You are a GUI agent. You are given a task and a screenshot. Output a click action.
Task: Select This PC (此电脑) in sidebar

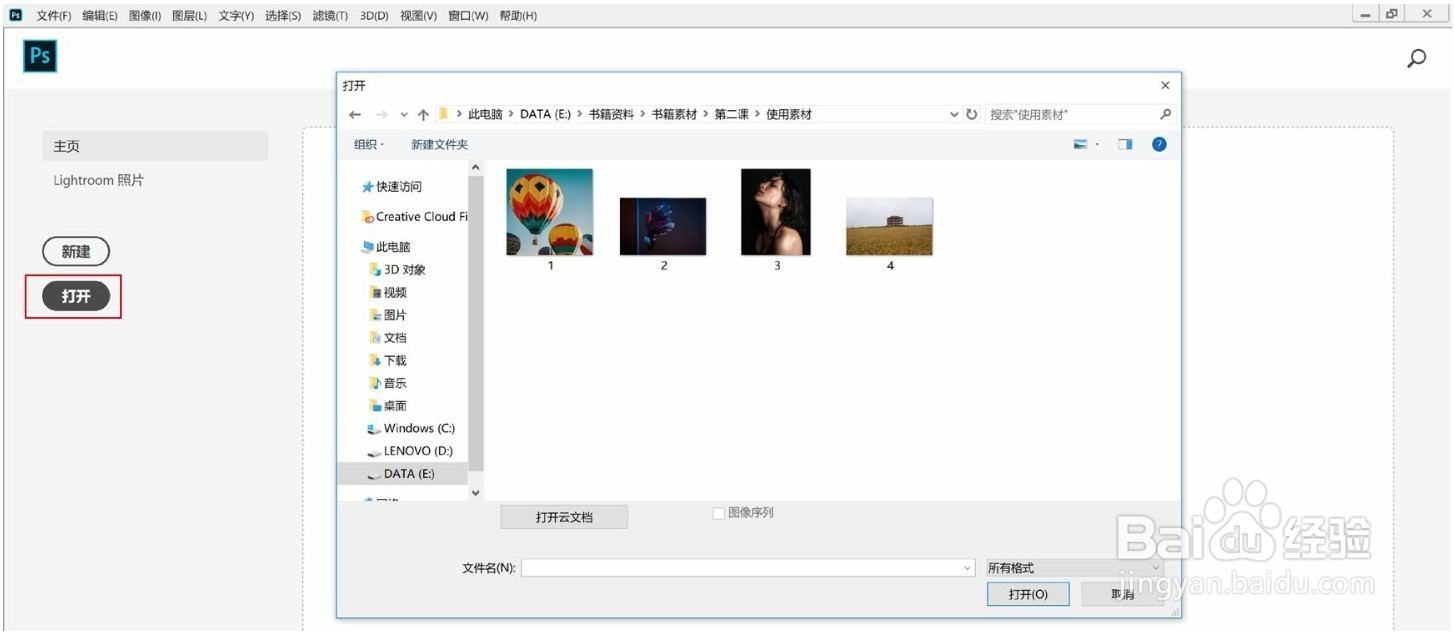click(x=386, y=247)
